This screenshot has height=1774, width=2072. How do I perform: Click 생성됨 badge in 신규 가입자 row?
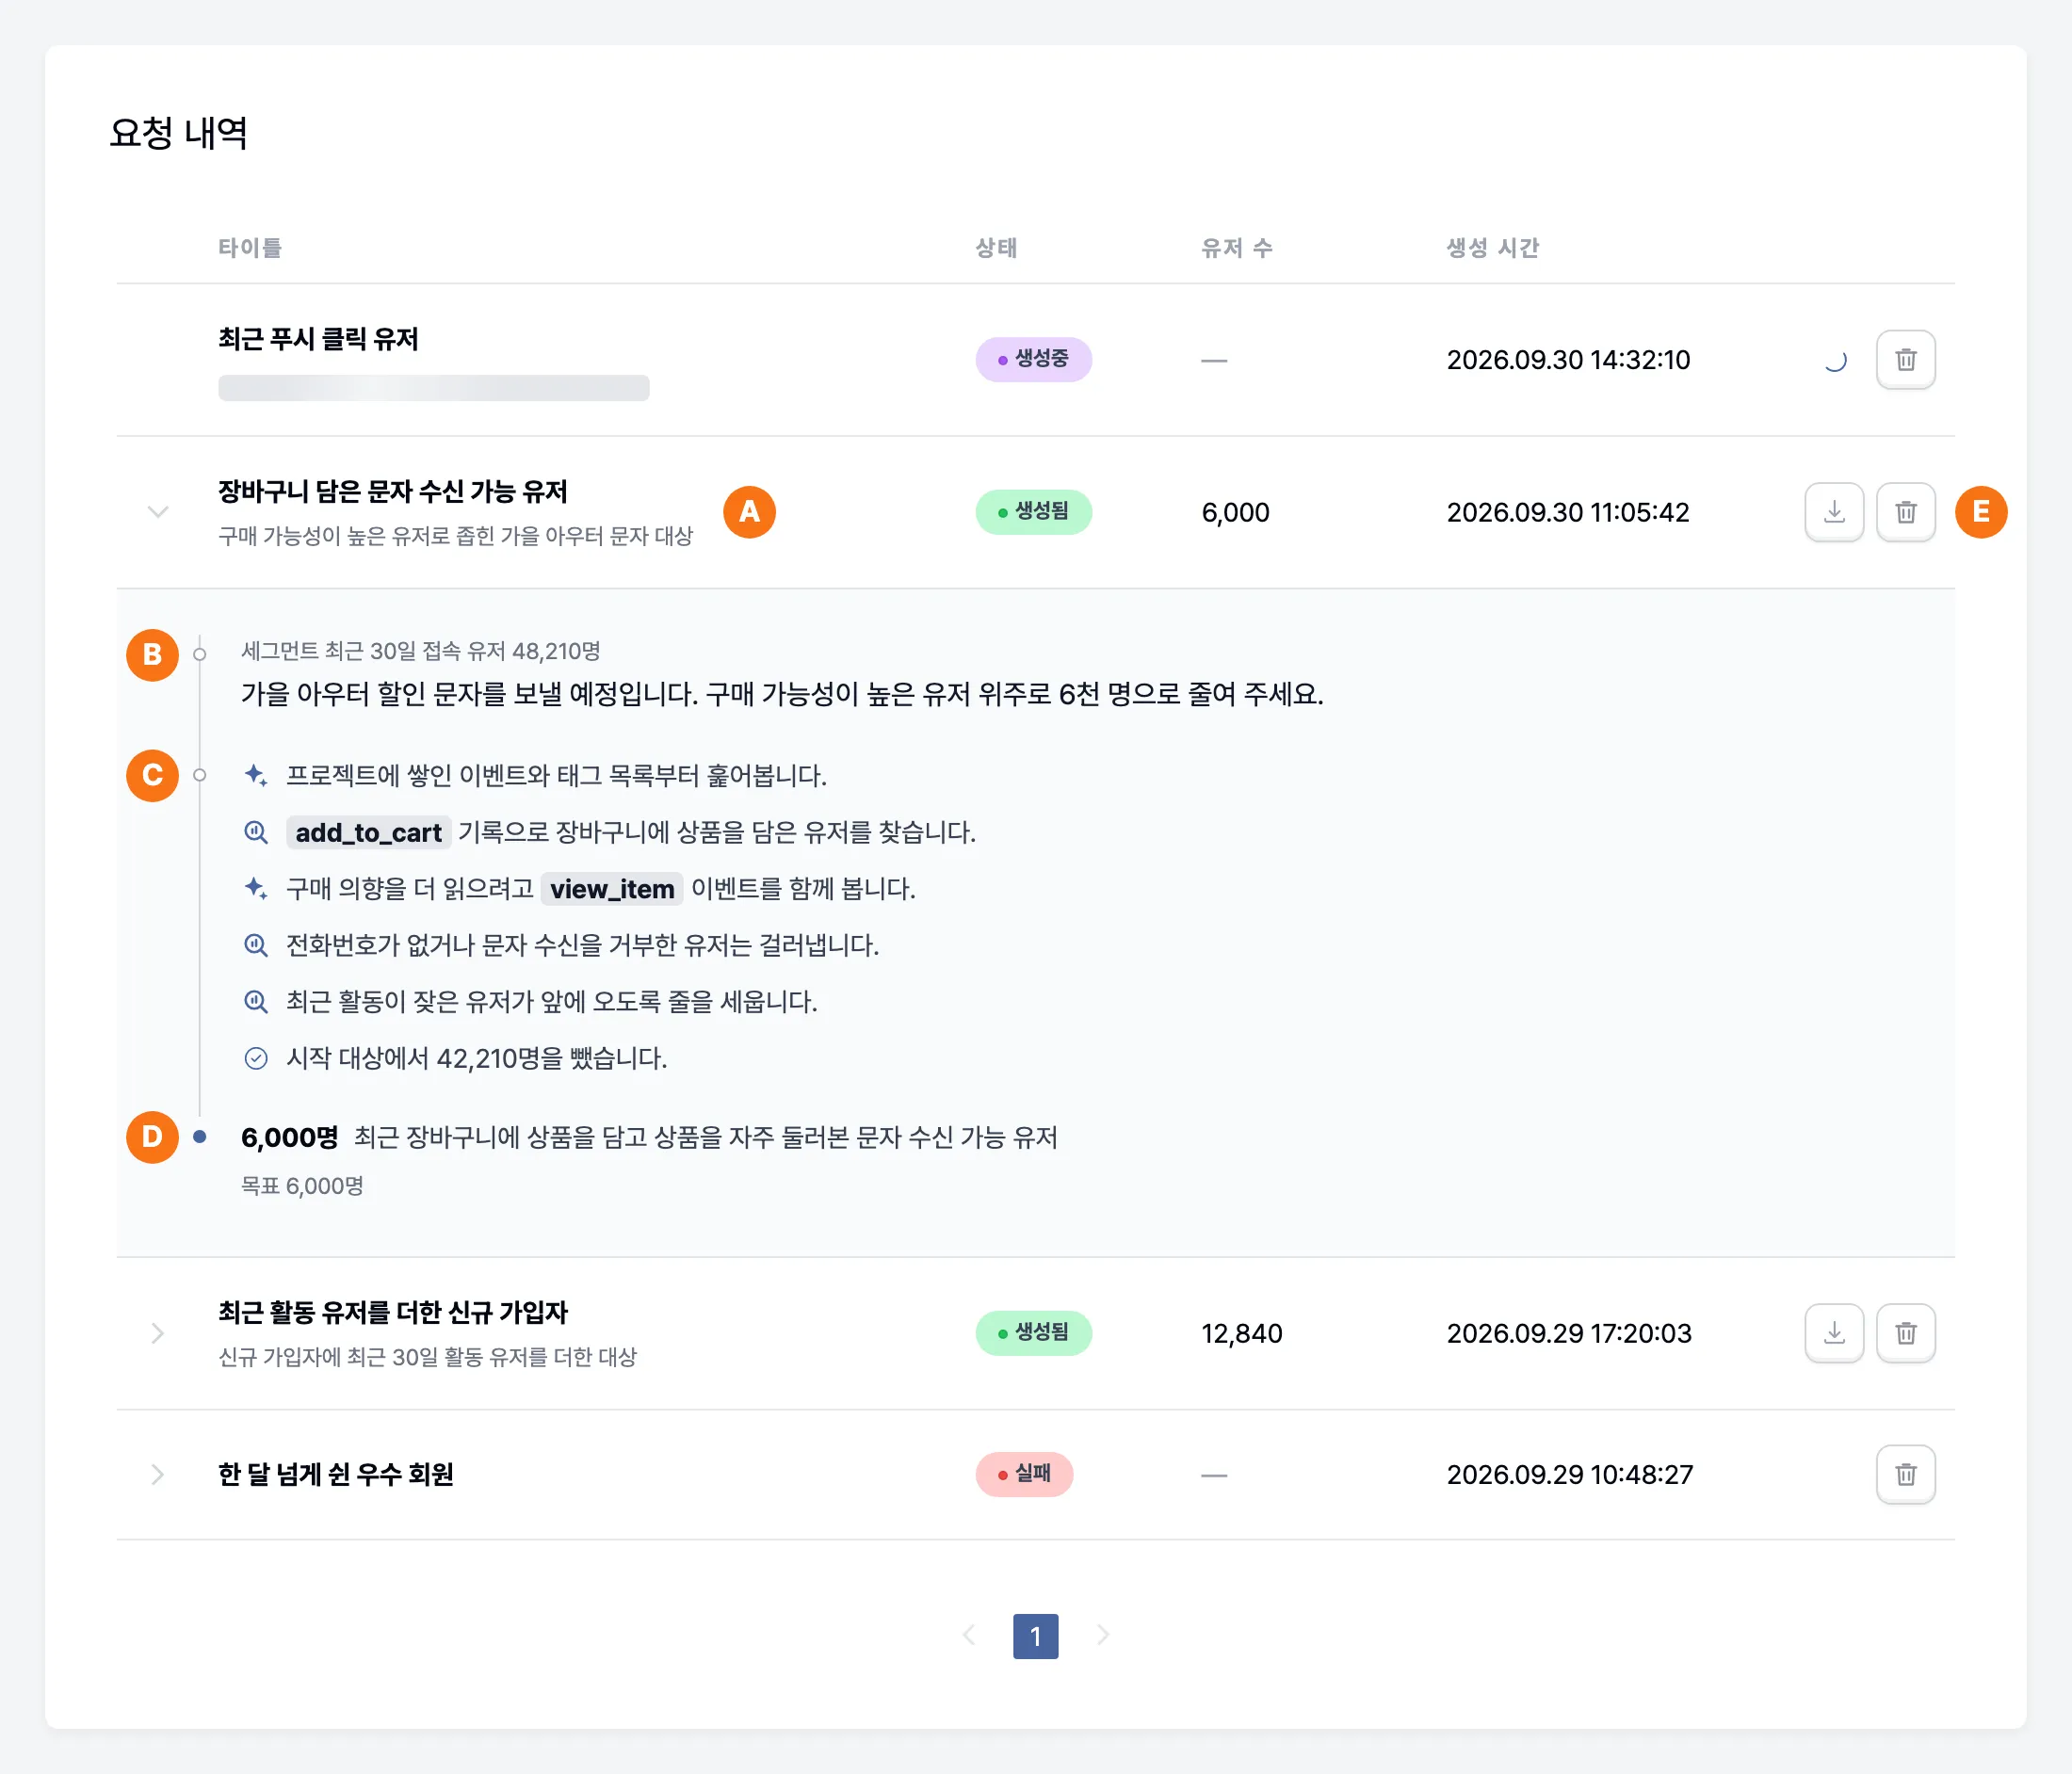click(x=1033, y=1333)
